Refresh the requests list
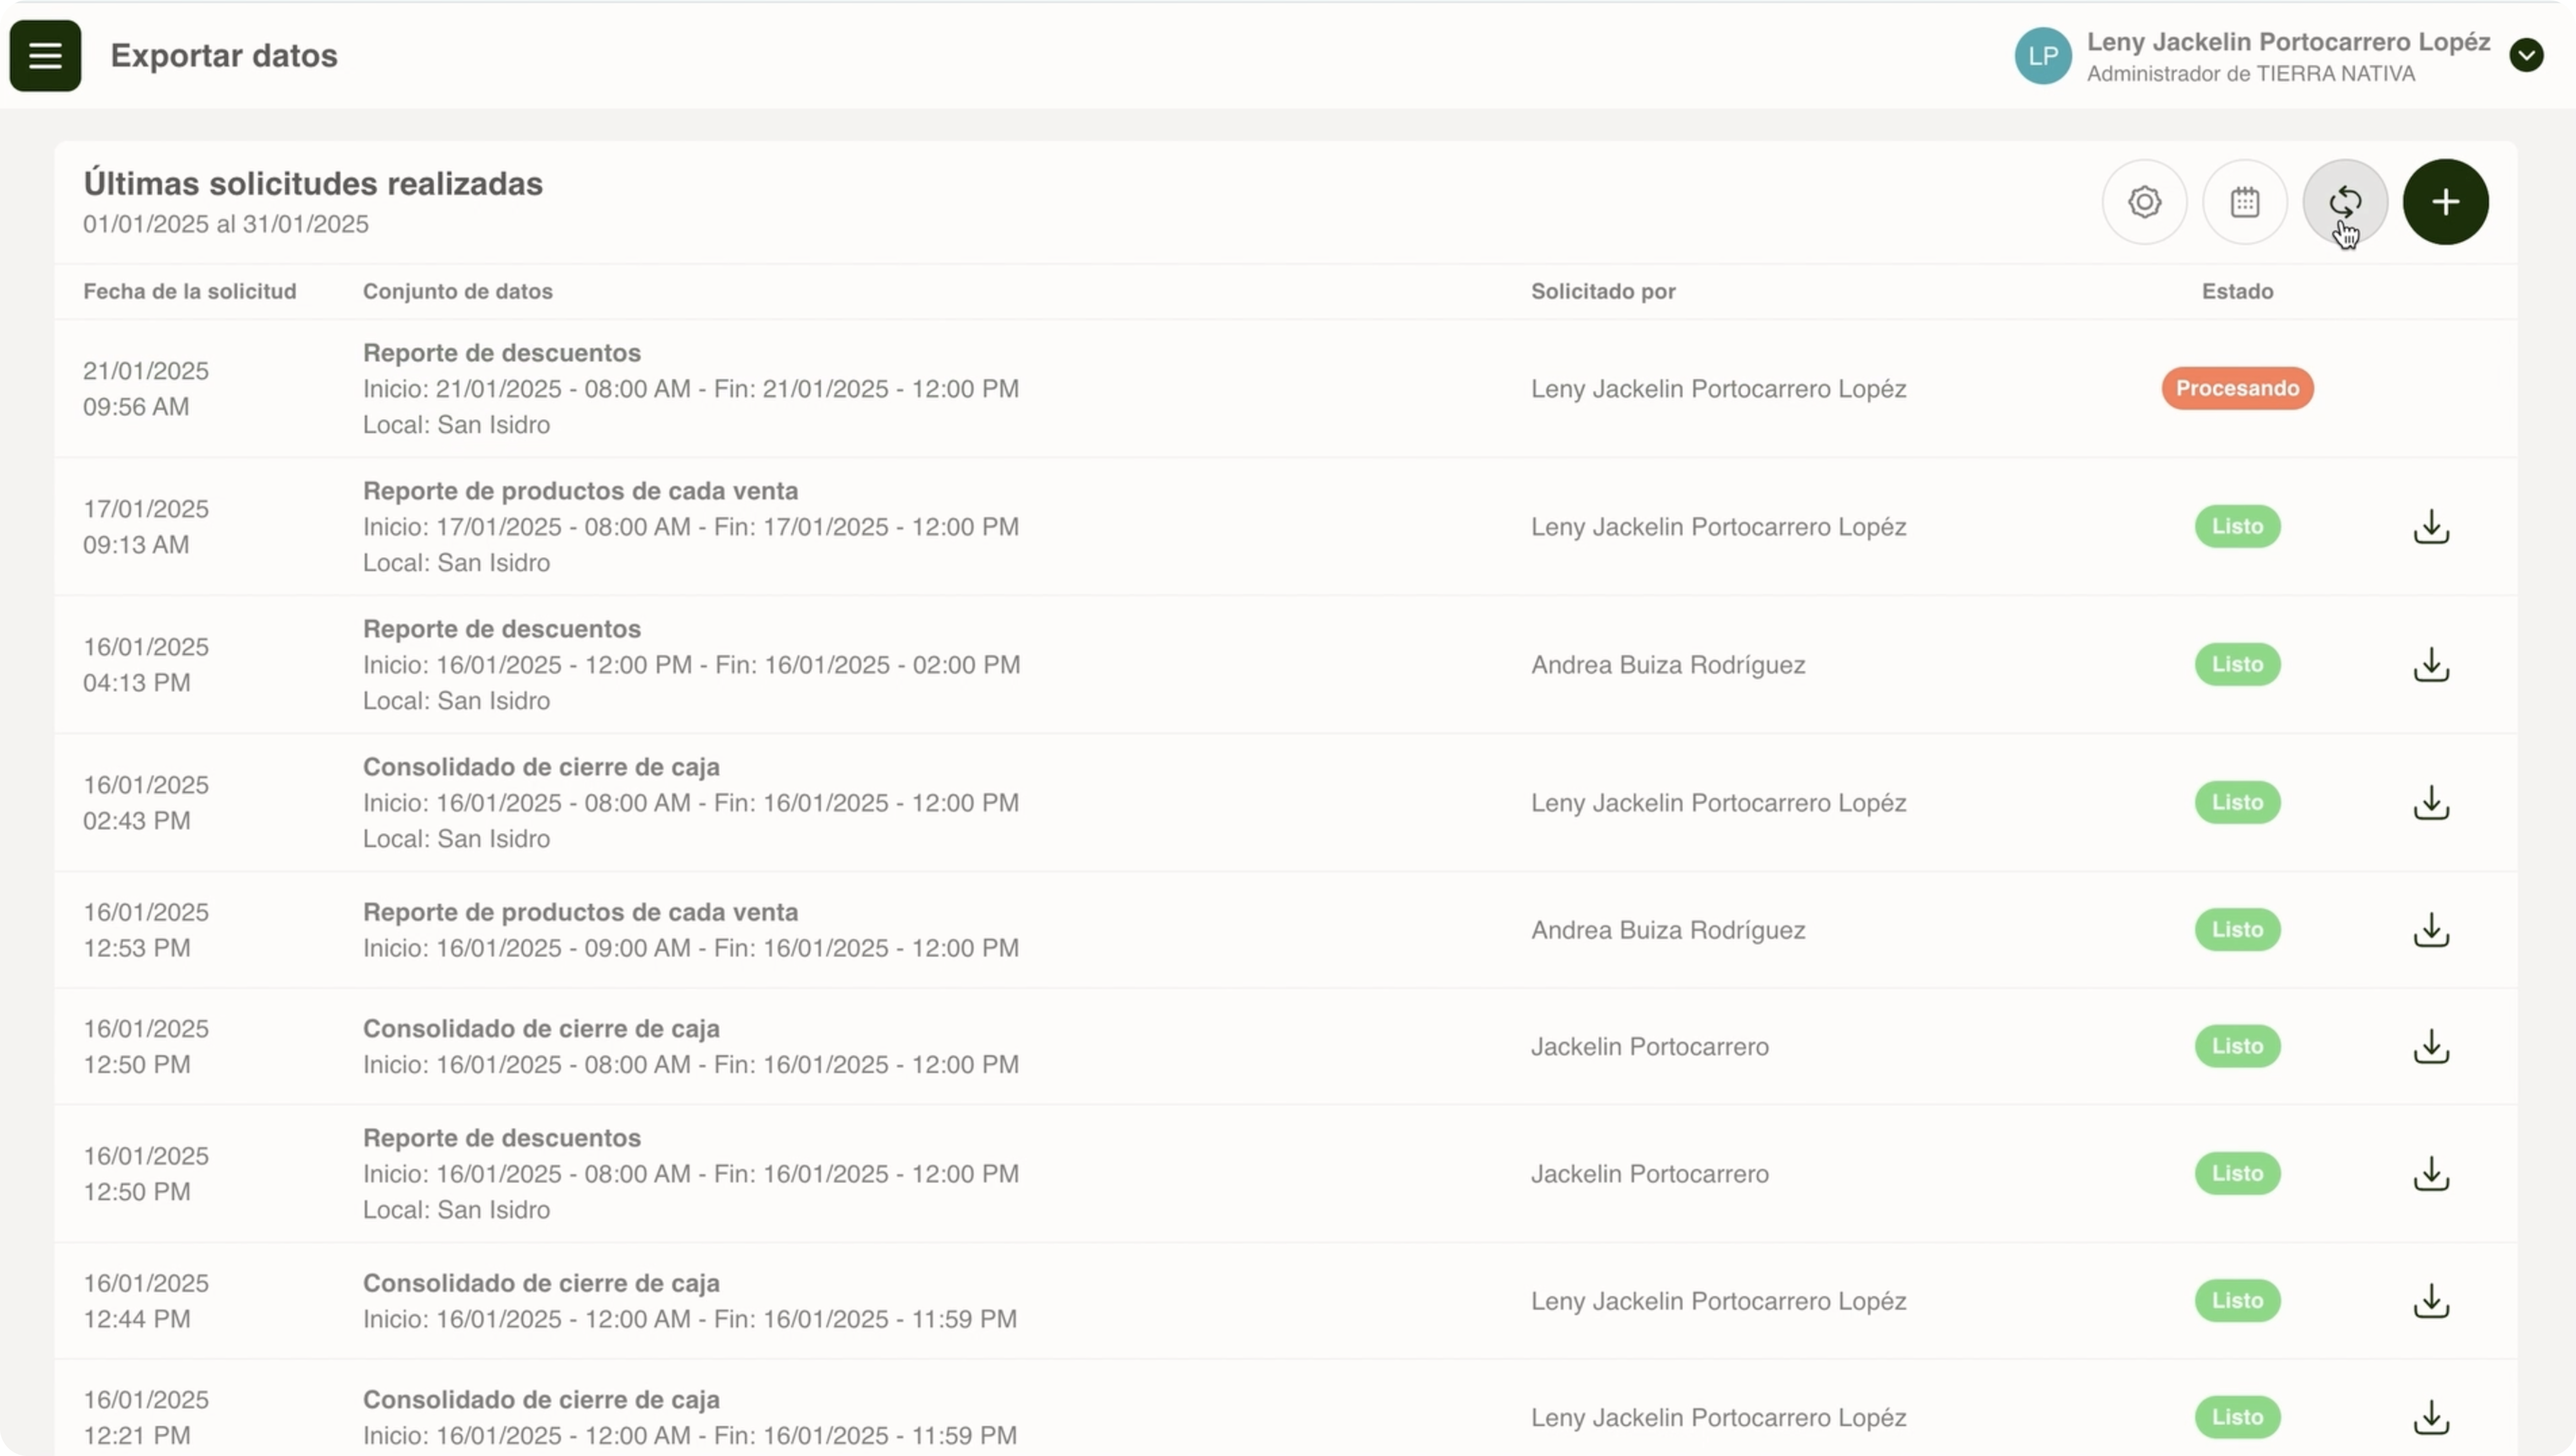This screenshot has width=2576, height=1456. pos(2345,202)
